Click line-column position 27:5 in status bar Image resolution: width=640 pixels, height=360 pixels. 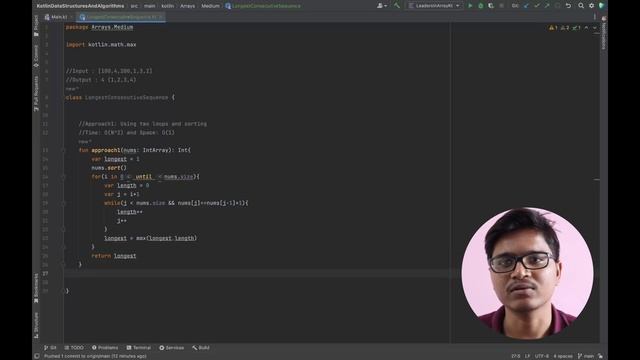(x=516, y=356)
